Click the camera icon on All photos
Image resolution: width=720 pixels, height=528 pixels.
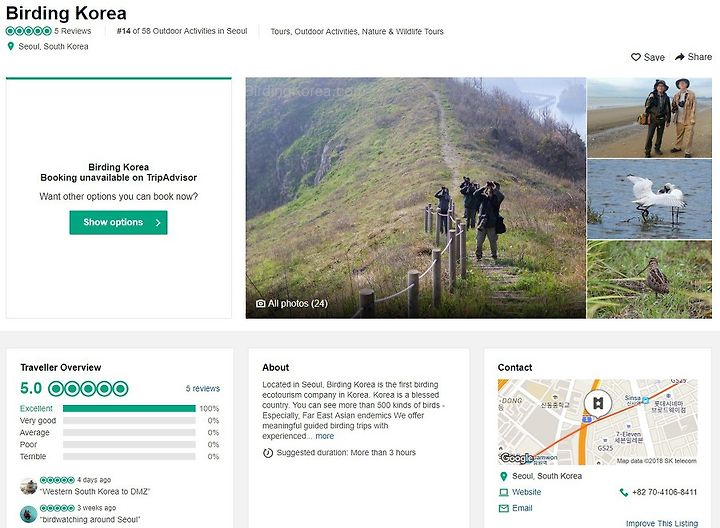(x=260, y=303)
